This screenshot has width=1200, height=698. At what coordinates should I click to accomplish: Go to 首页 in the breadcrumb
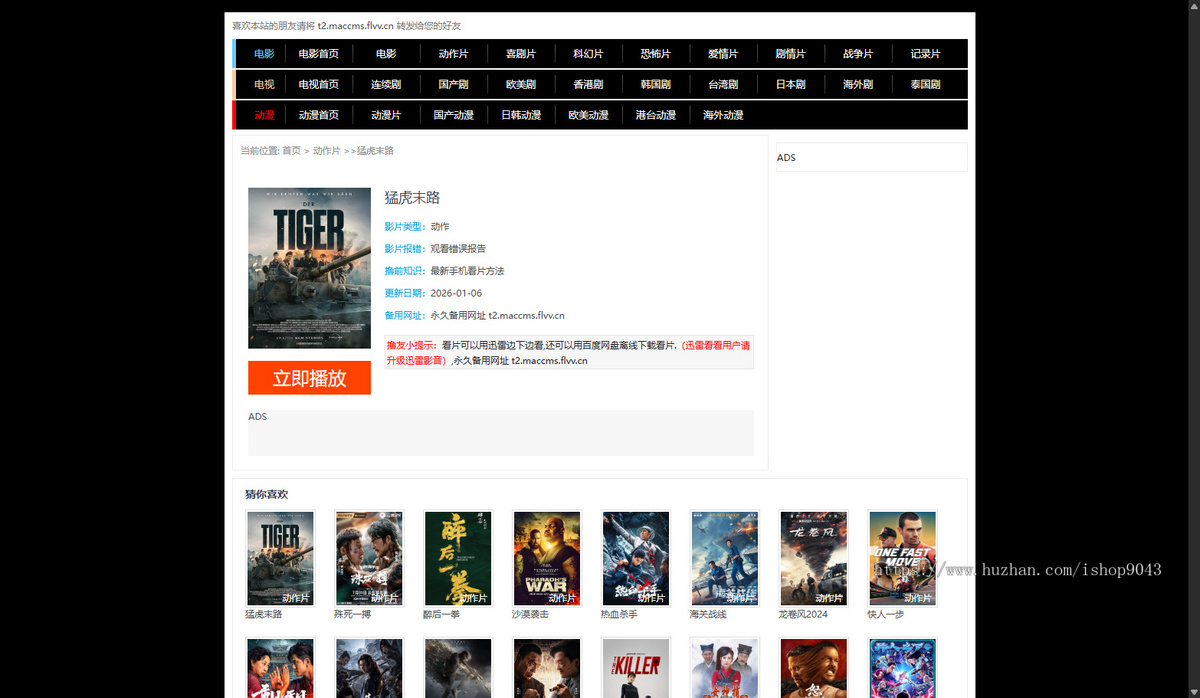pyautogui.click(x=291, y=151)
